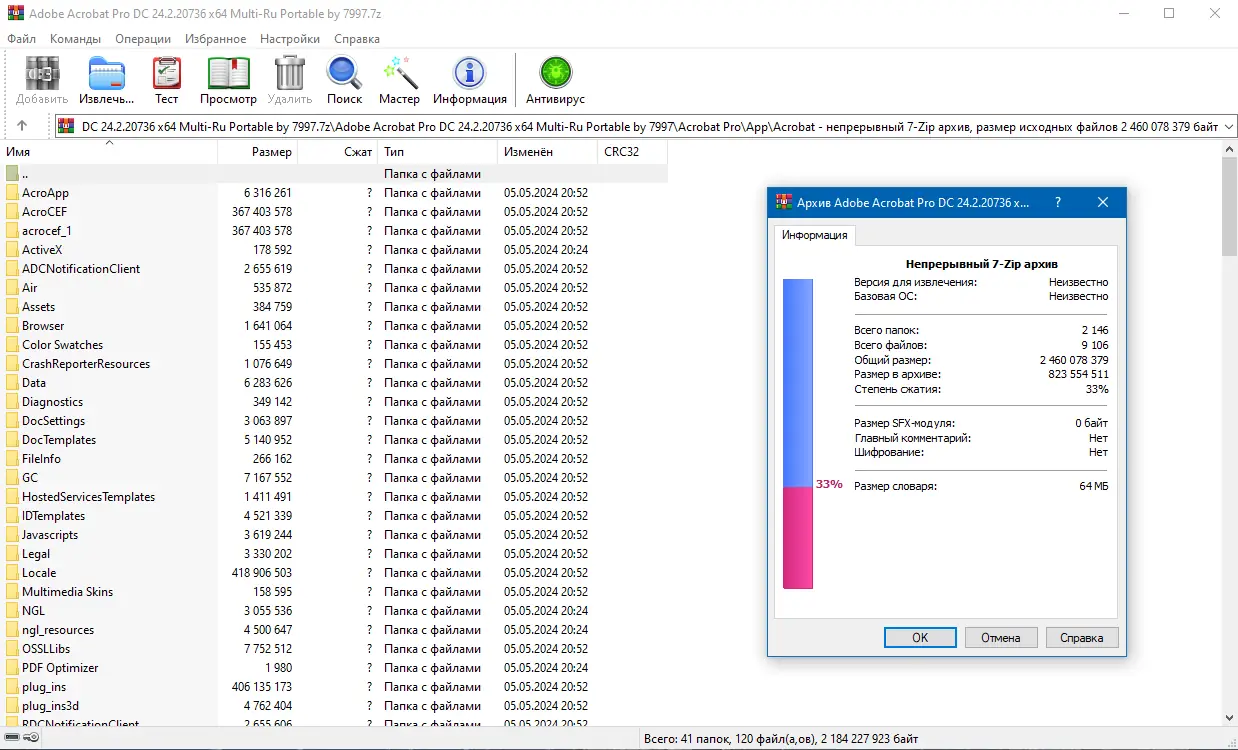
Task: Click the AcroApp folder icon
Action: coord(12,193)
